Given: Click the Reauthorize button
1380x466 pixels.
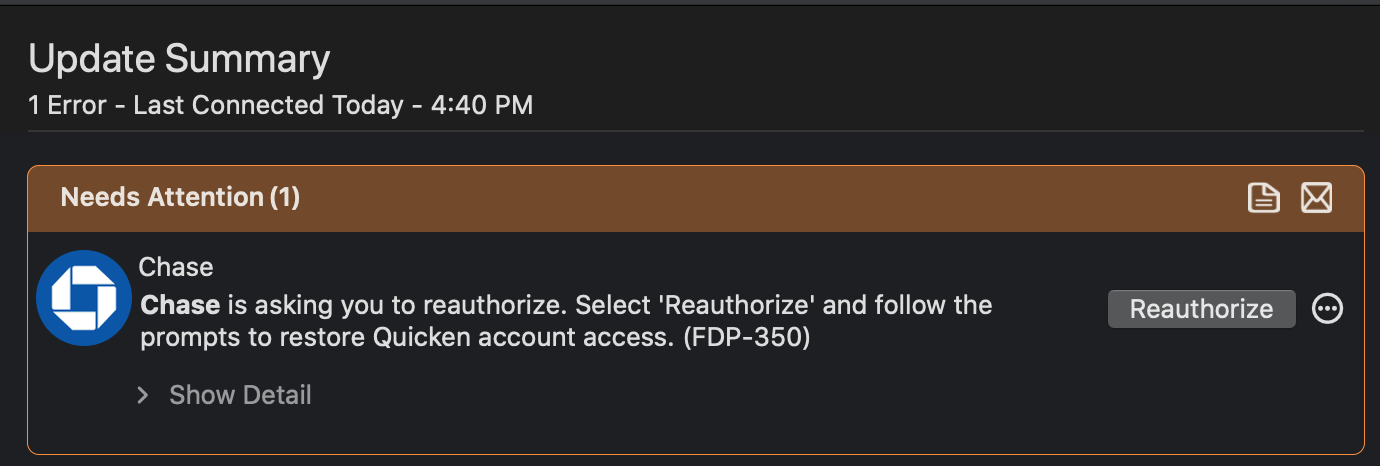Looking at the screenshot, I should pos(1201,309).
